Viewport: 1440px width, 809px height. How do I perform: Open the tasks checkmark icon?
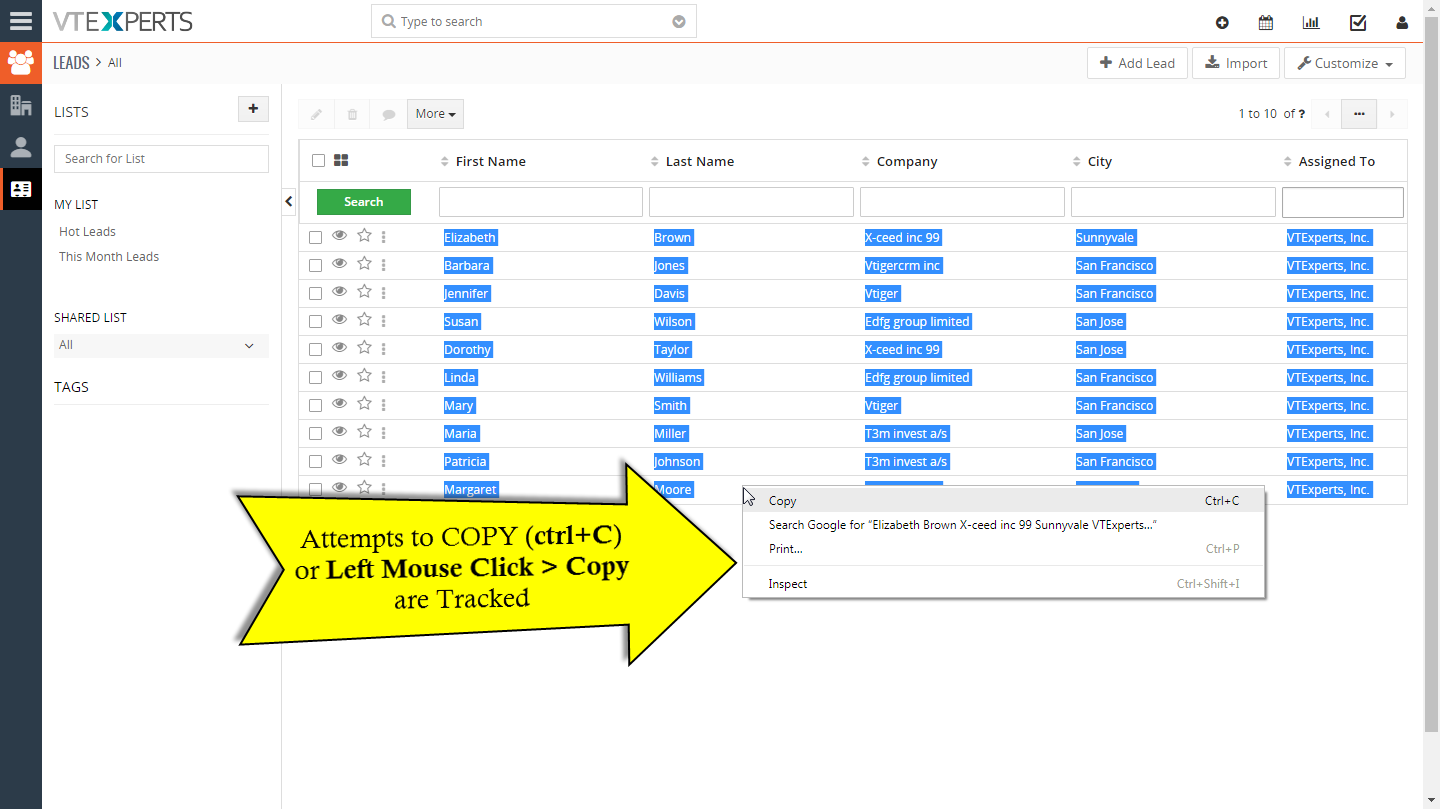[x=1358, y=22]
